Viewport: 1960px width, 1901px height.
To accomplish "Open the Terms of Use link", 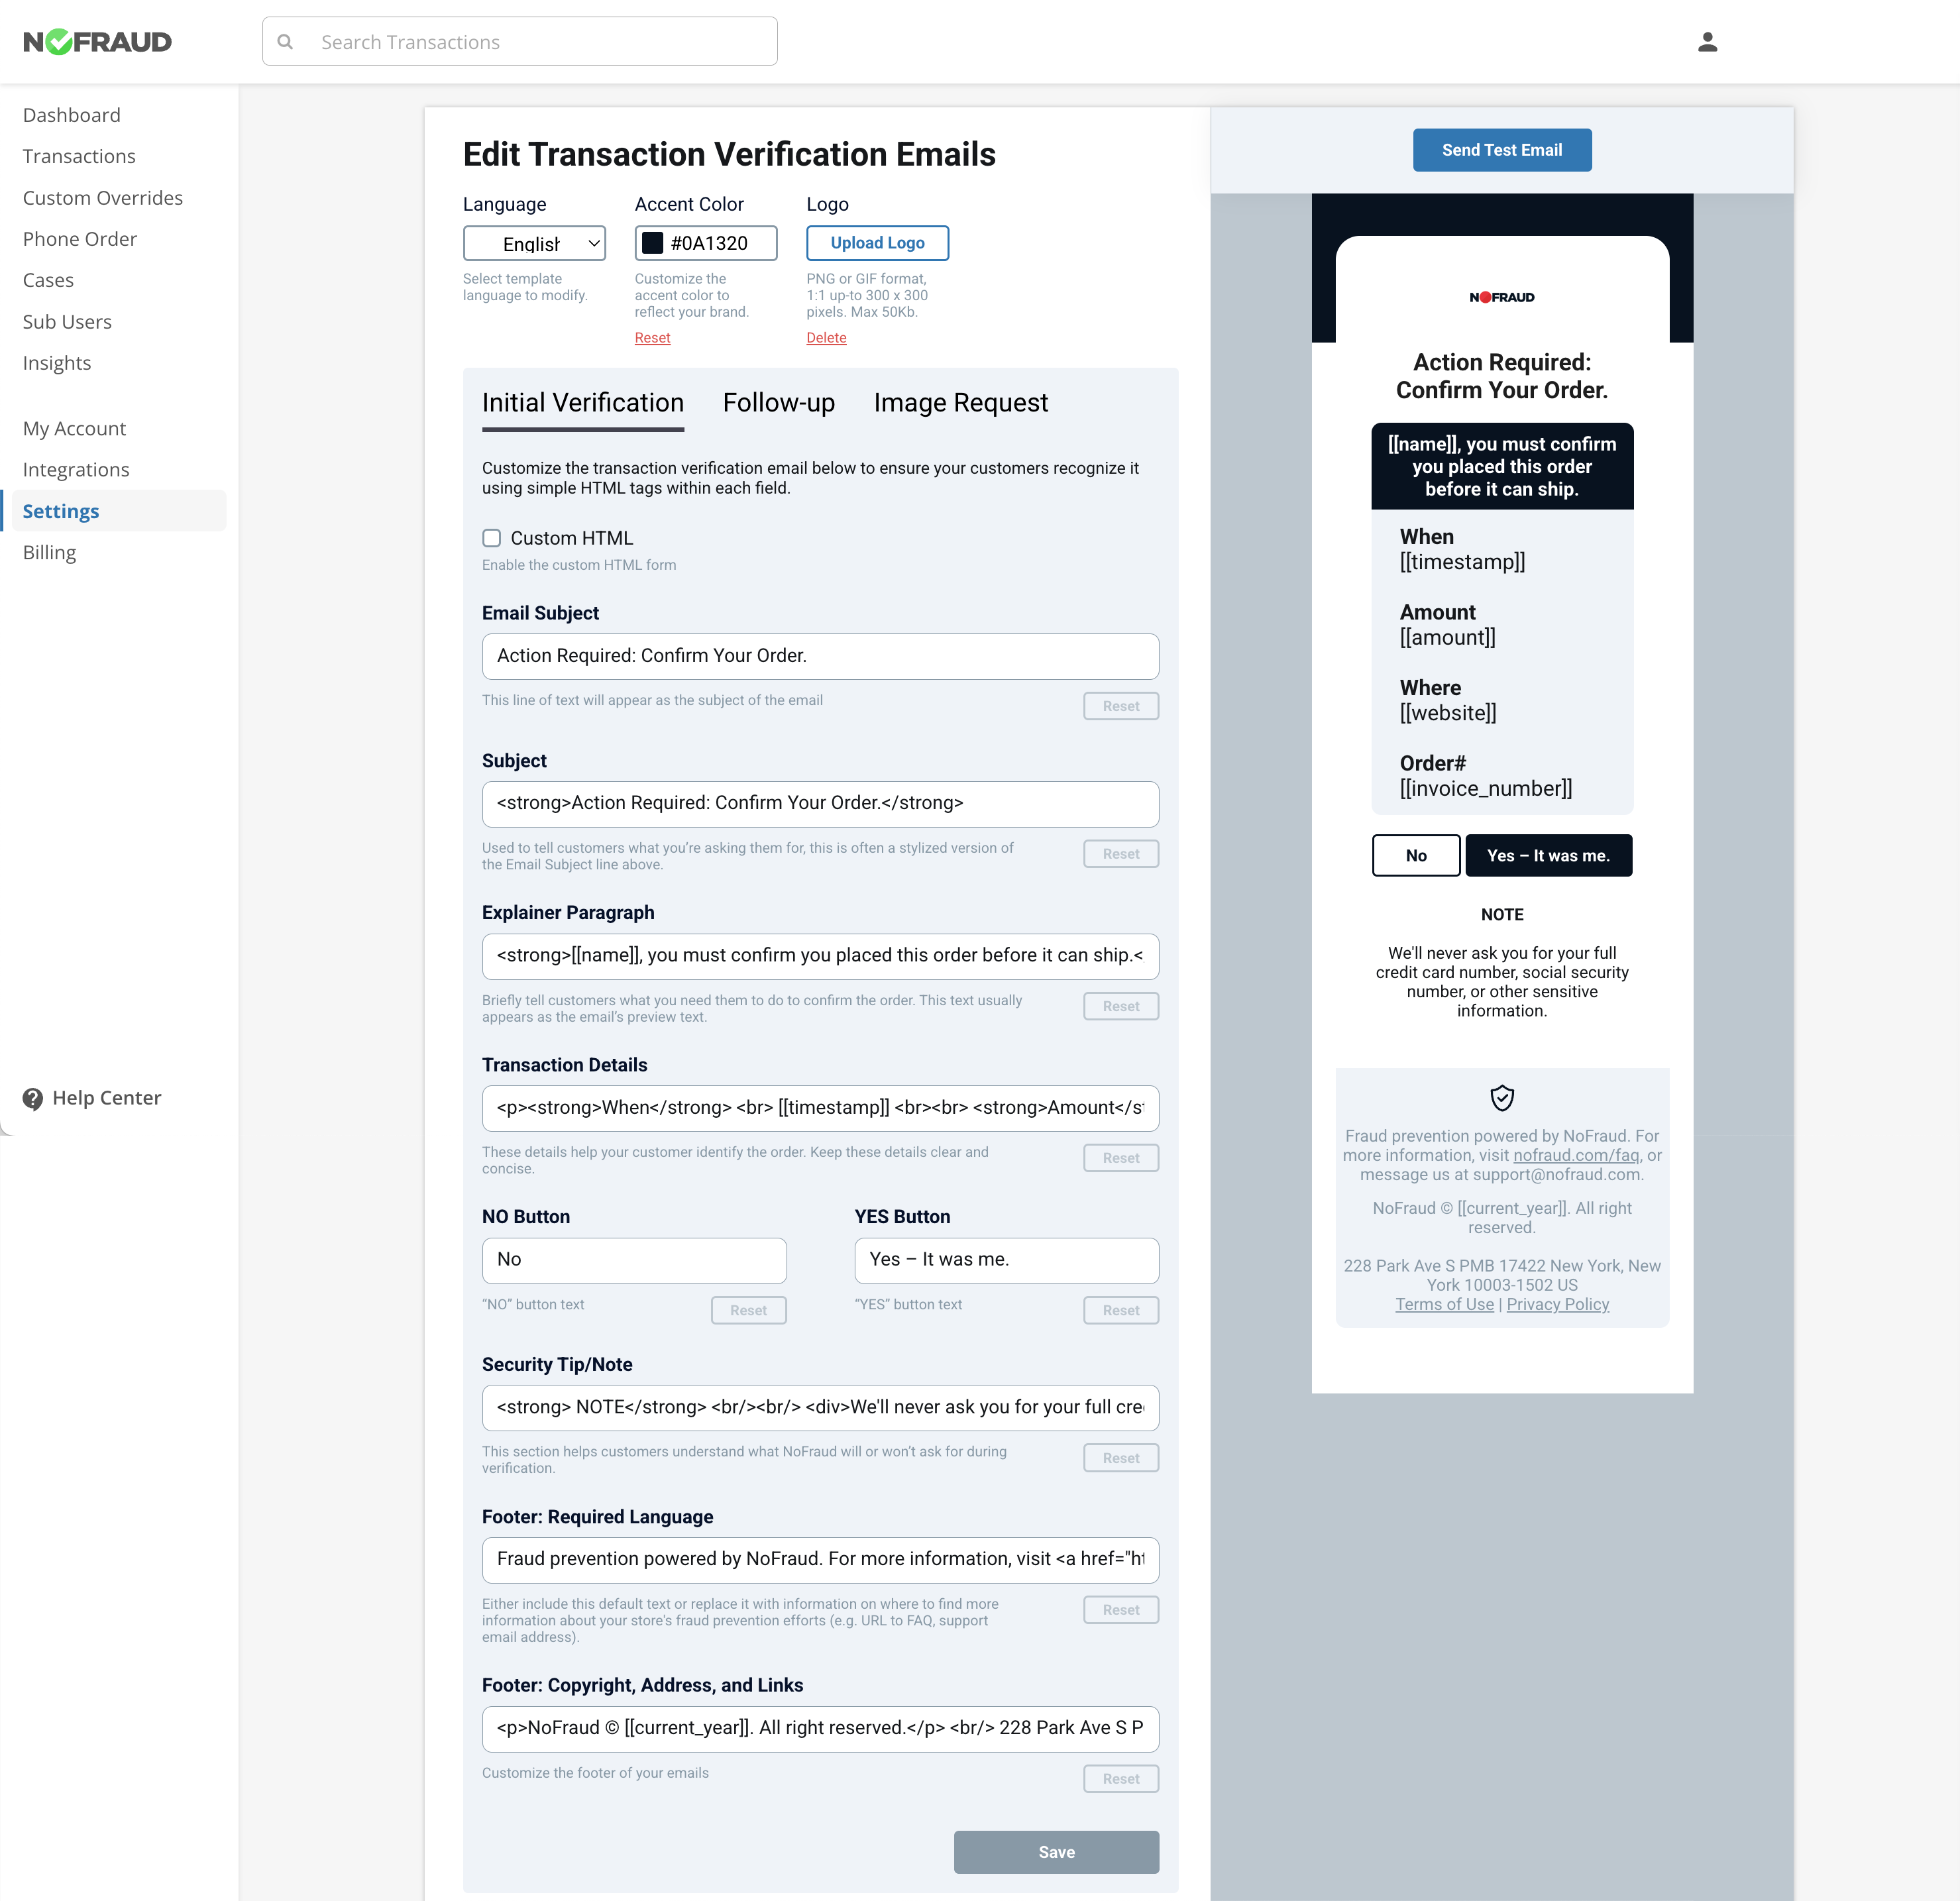I will [1444, 1304].
